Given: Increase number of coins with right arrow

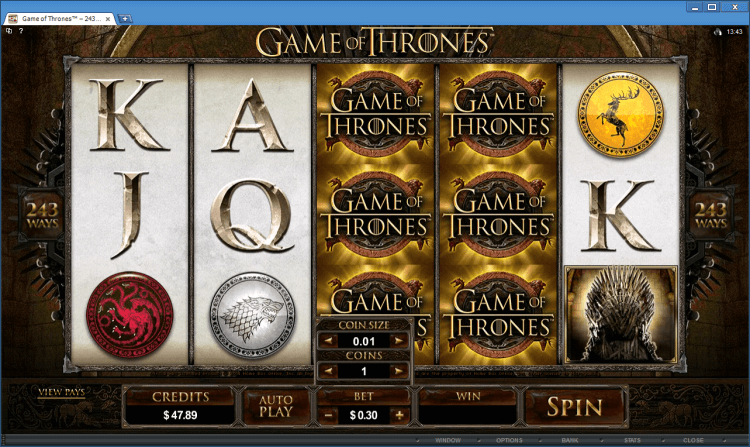Looking at the screenshot, I should coord(399,371).
